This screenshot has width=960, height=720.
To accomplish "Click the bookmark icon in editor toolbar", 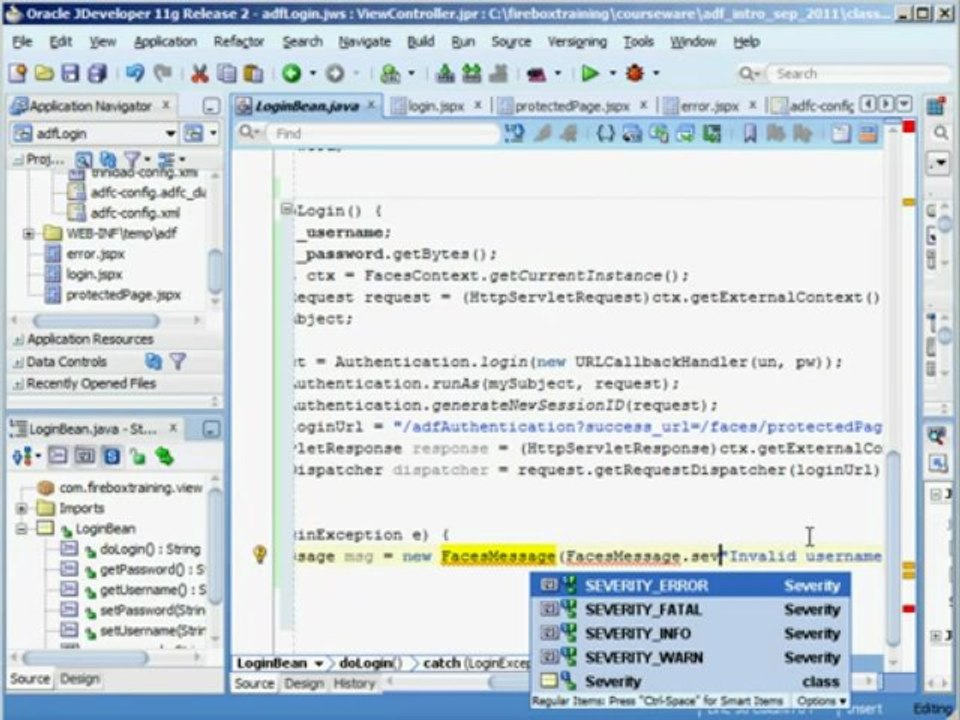I will click(x=750, y=133).
